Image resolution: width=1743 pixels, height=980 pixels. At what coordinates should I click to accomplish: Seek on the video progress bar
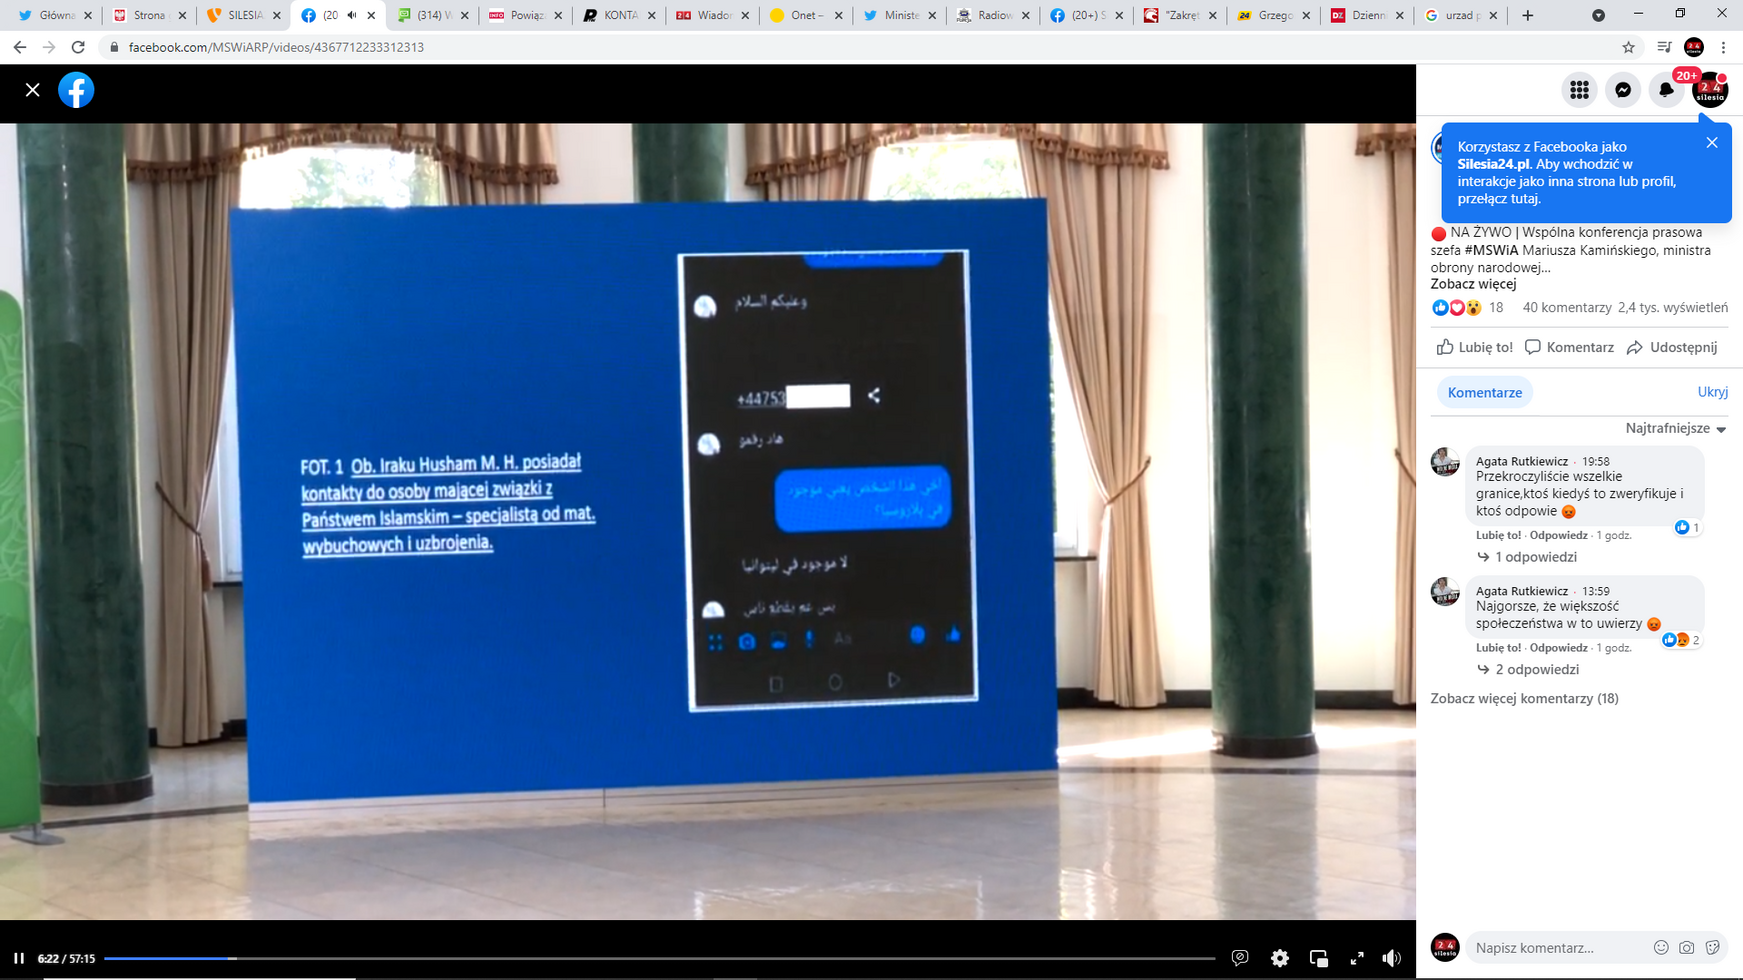click(x=659, y=958)
